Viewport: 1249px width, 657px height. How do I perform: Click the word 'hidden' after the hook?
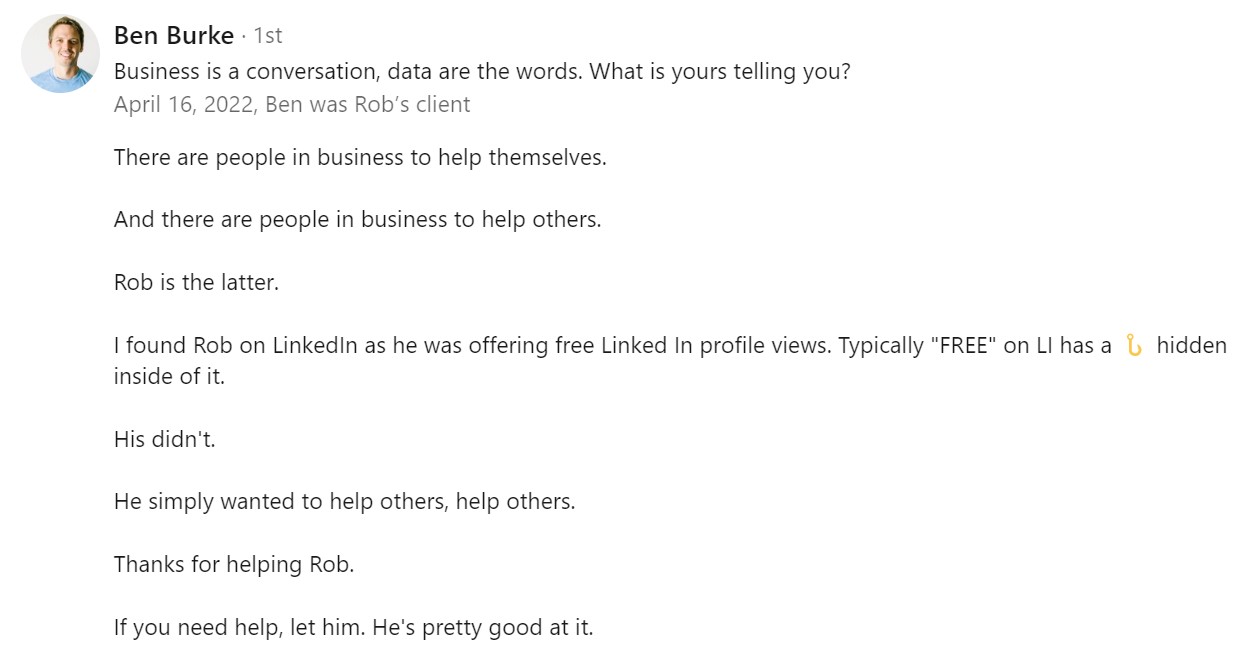click(1191, 345)
